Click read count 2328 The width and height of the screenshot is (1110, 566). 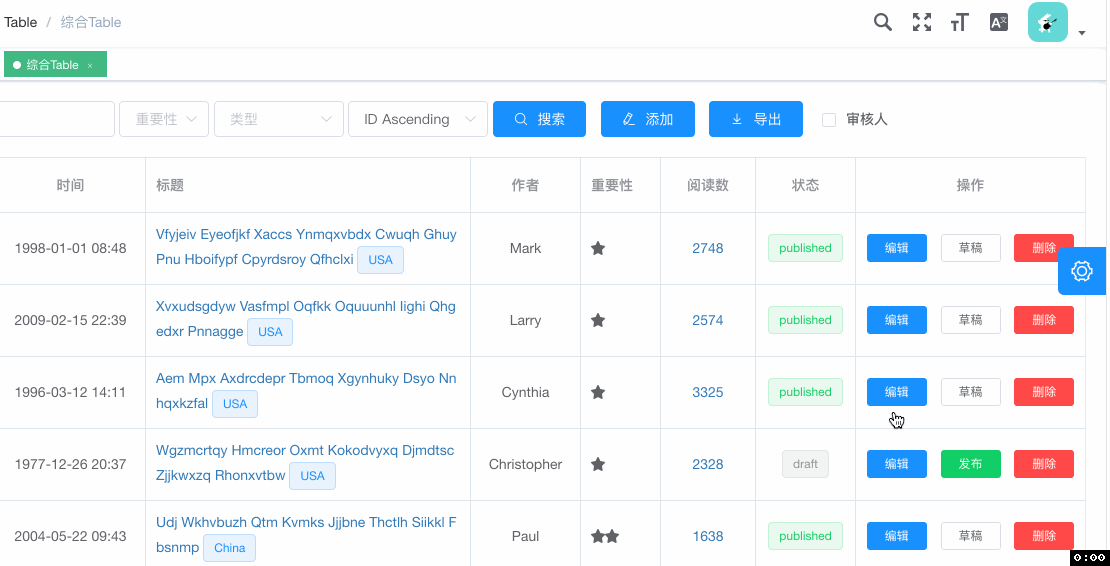pos(708,465)
